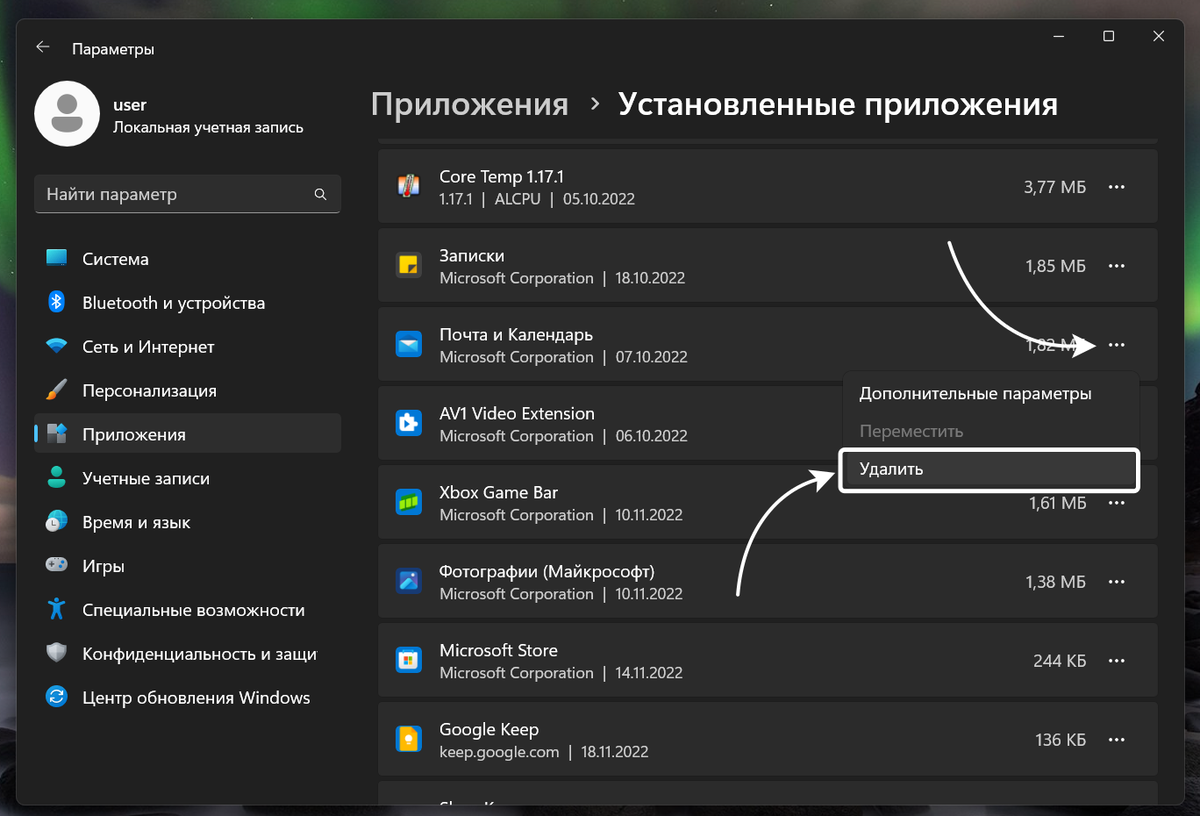Click the 3,77 МБ size value
Screen dimensions: 1200x816
click(1055, 187)
